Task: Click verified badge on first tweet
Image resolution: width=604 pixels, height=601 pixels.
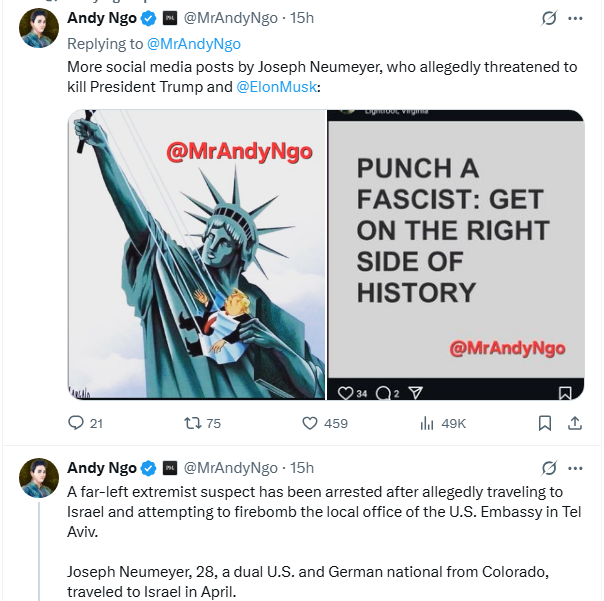Action: (148, 19)
